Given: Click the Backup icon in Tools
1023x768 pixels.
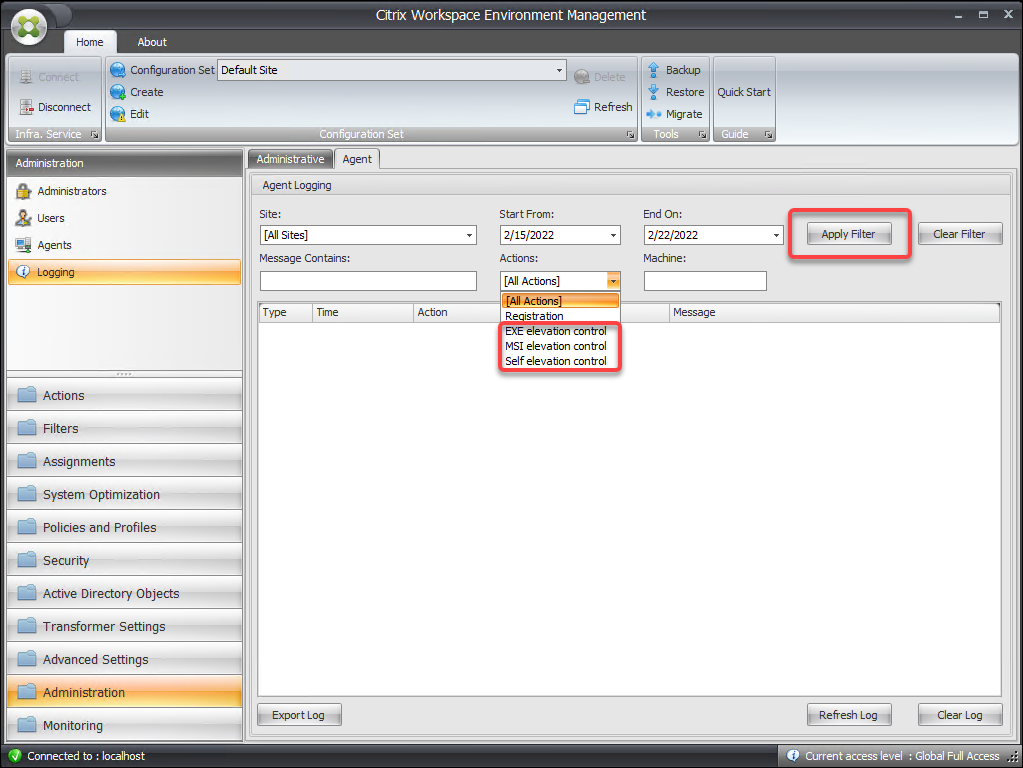Looking at the screenshot, I should pos(654,70).
